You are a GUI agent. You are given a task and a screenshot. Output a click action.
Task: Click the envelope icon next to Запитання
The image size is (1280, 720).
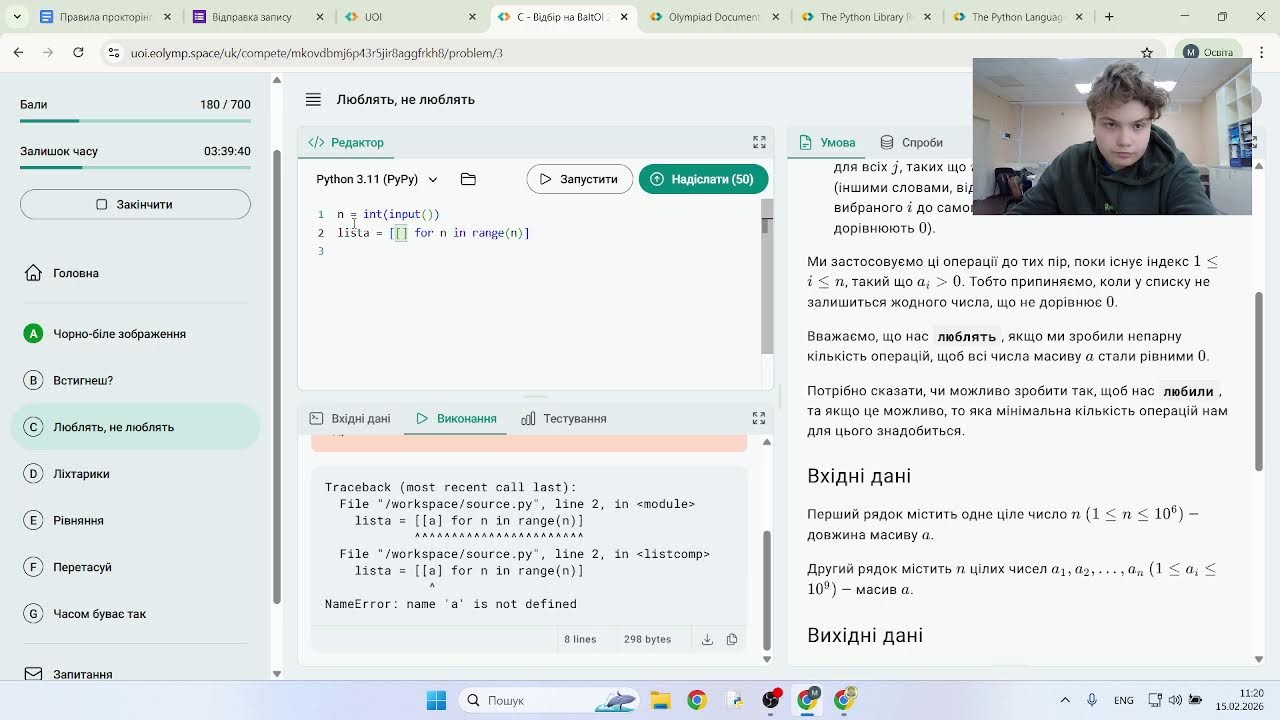(33, 674)
